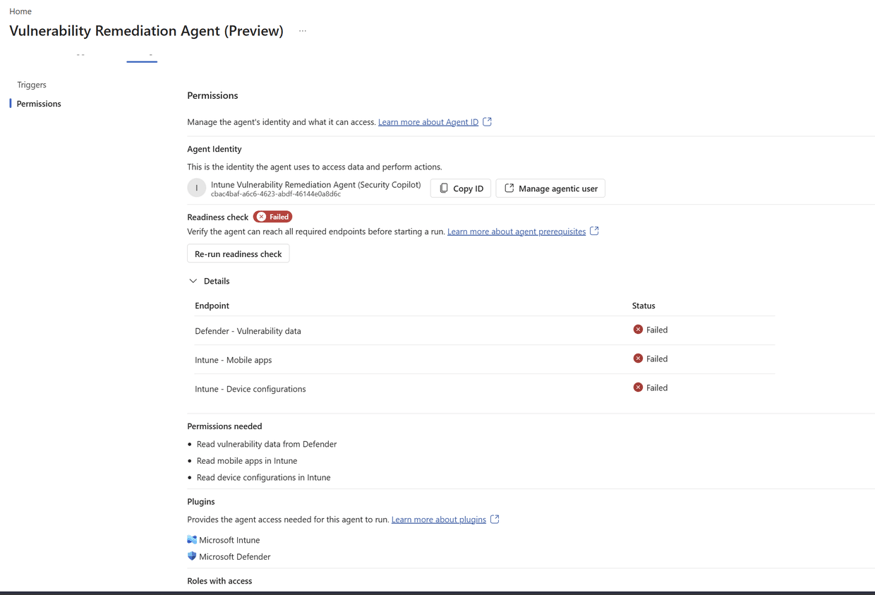Click the Endpoint column header
The height and width of the screenshot is (595, 875).
(212, 306)
